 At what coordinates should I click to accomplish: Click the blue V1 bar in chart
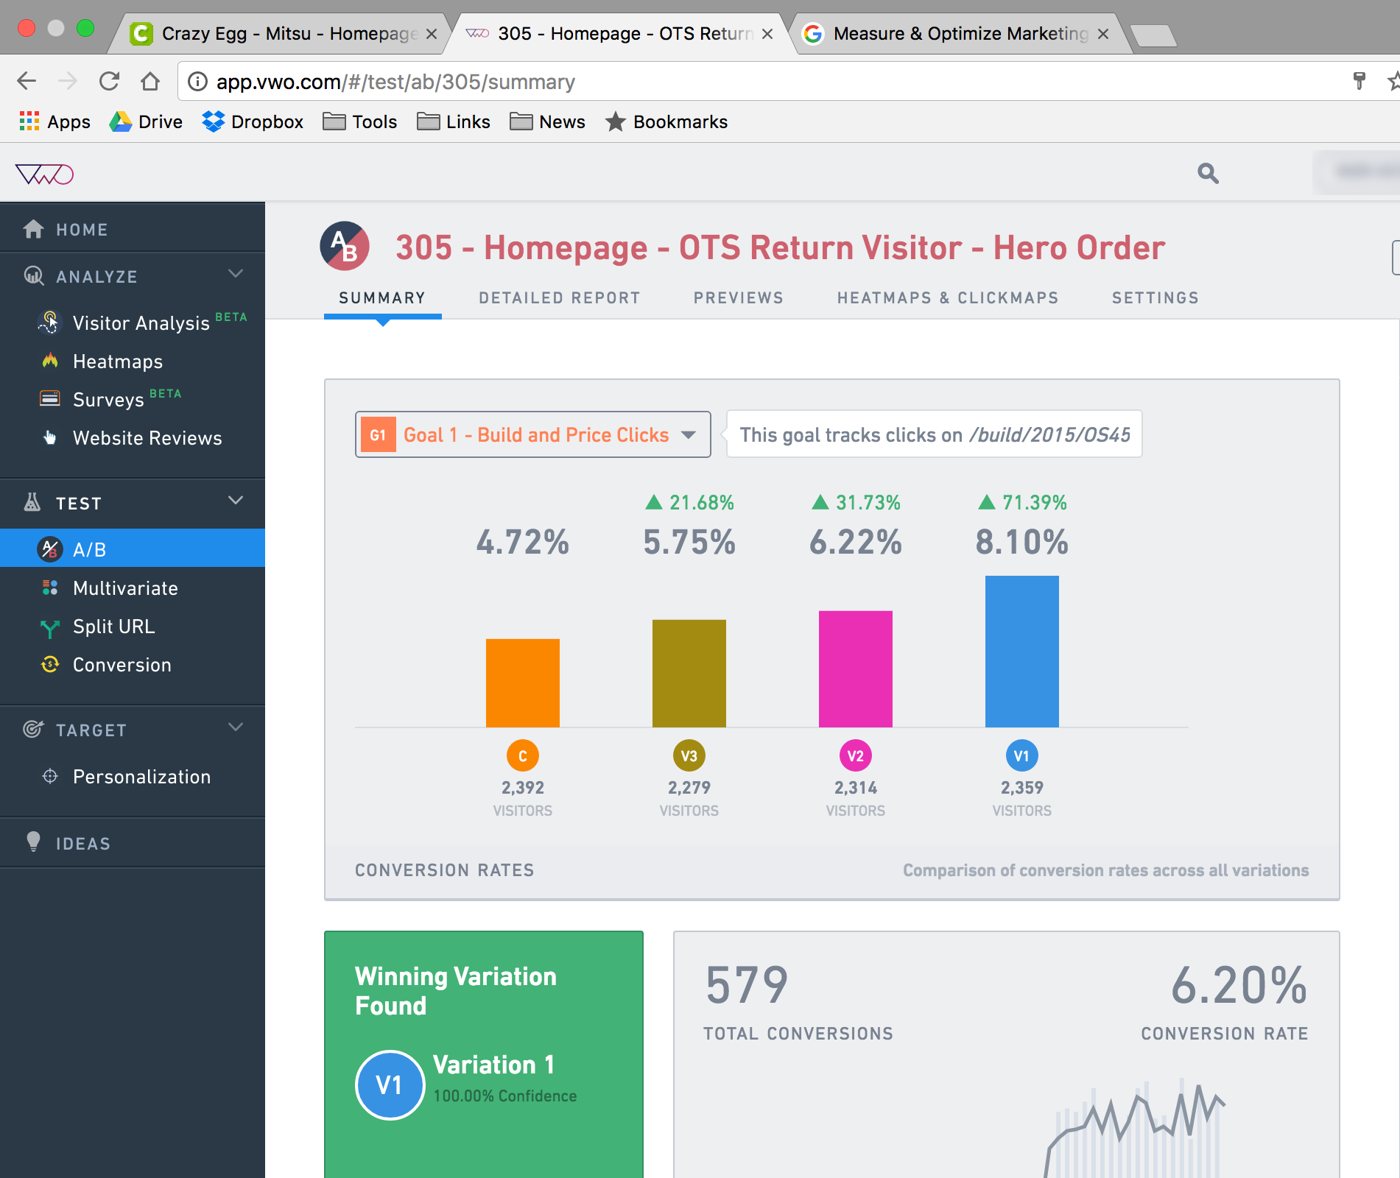tap(1021, 651)
